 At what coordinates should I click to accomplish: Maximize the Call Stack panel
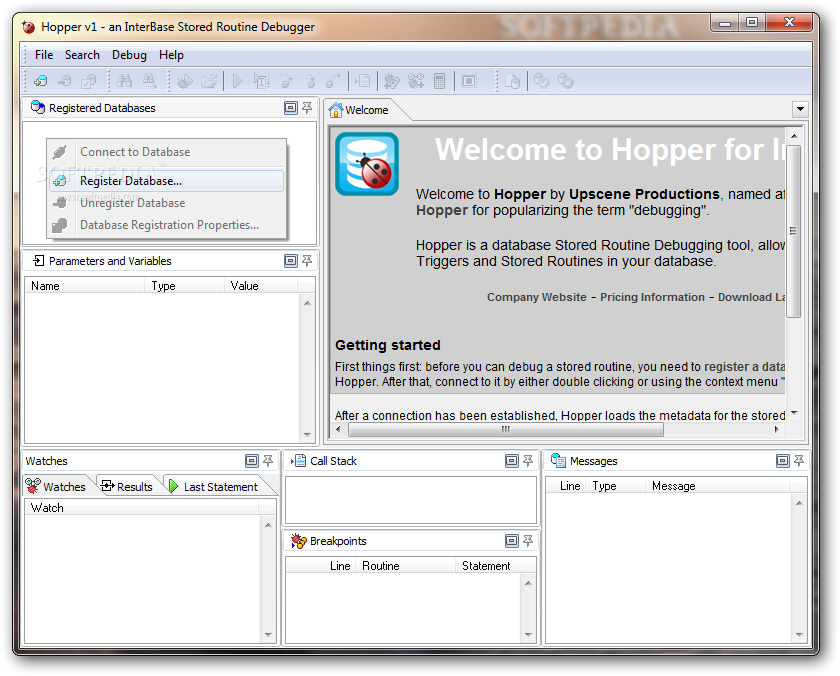pyautogui.click(x=512, y=461)
